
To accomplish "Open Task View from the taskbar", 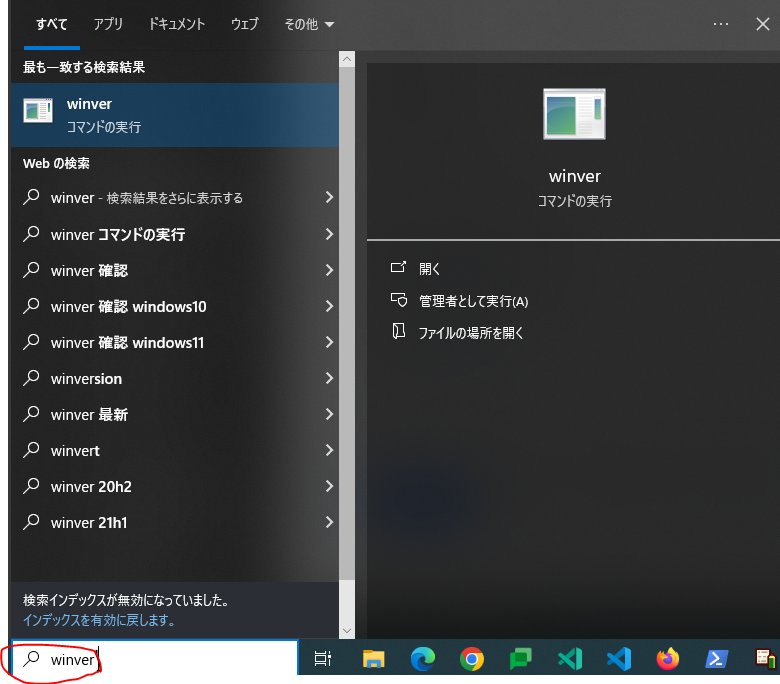I will 323,658.
